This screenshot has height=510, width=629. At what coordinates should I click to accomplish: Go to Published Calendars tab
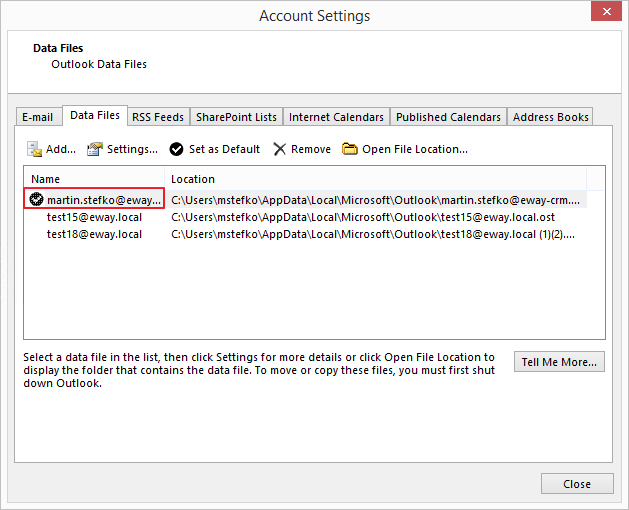(x=448, y=117)
